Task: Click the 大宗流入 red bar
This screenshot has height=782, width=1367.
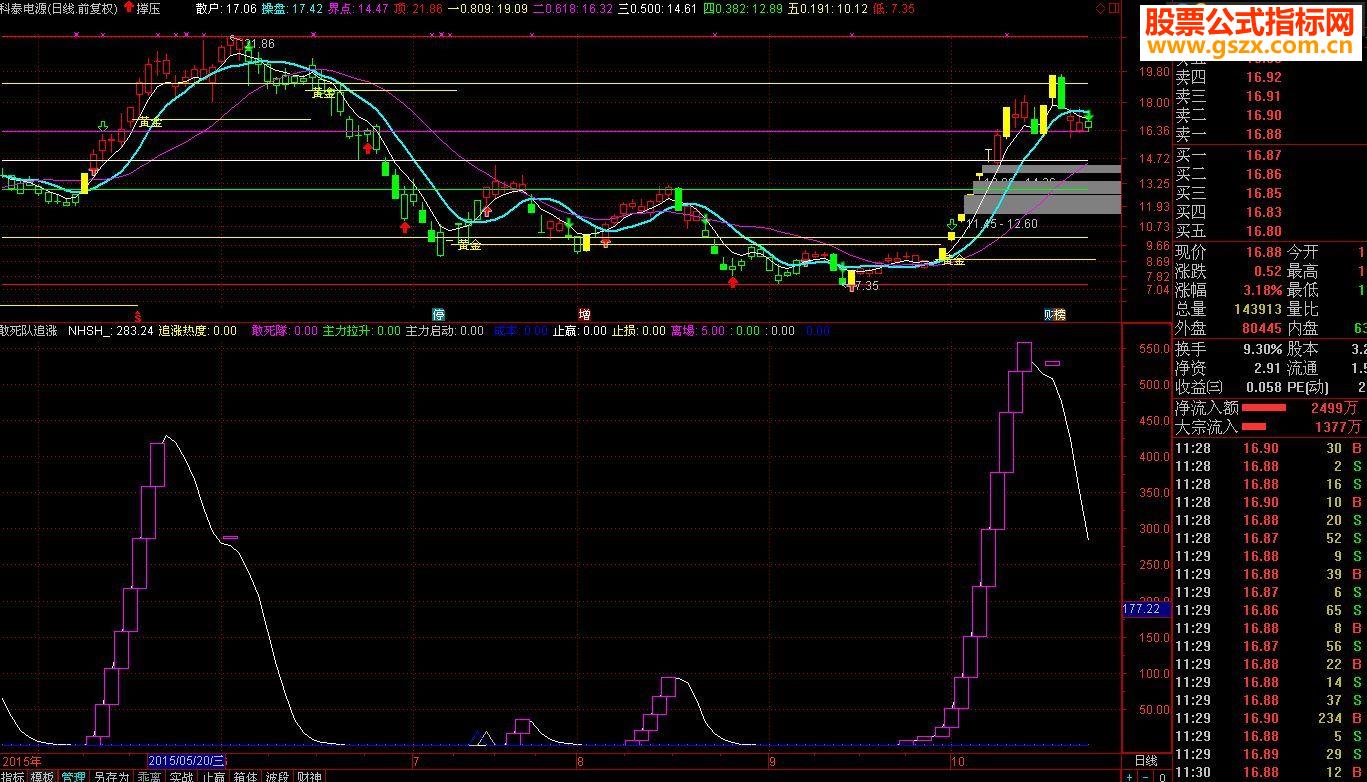Action: 1253,427
